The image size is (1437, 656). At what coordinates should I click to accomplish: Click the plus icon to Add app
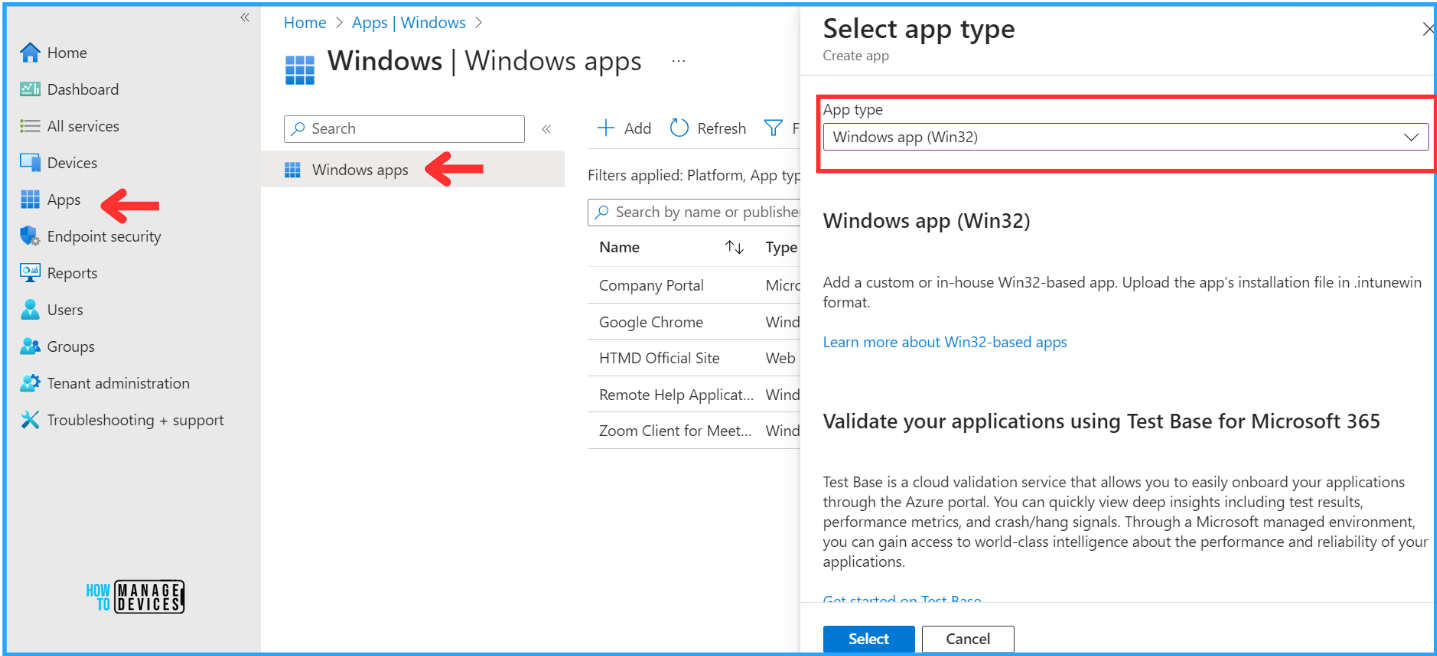click(x=605, y=128)
